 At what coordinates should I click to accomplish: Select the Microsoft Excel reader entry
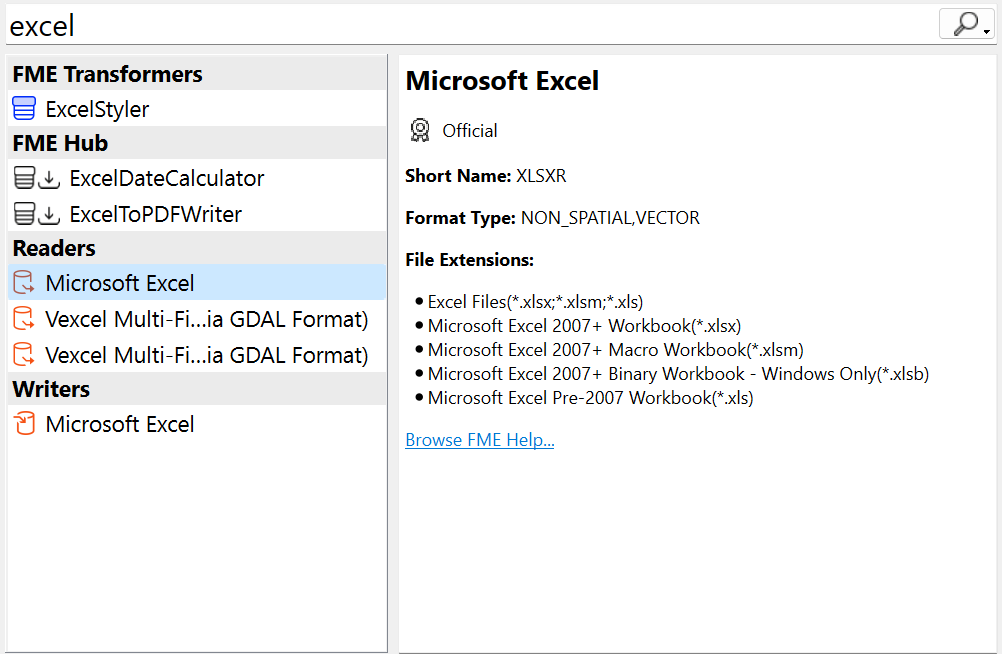coord(120,283)
